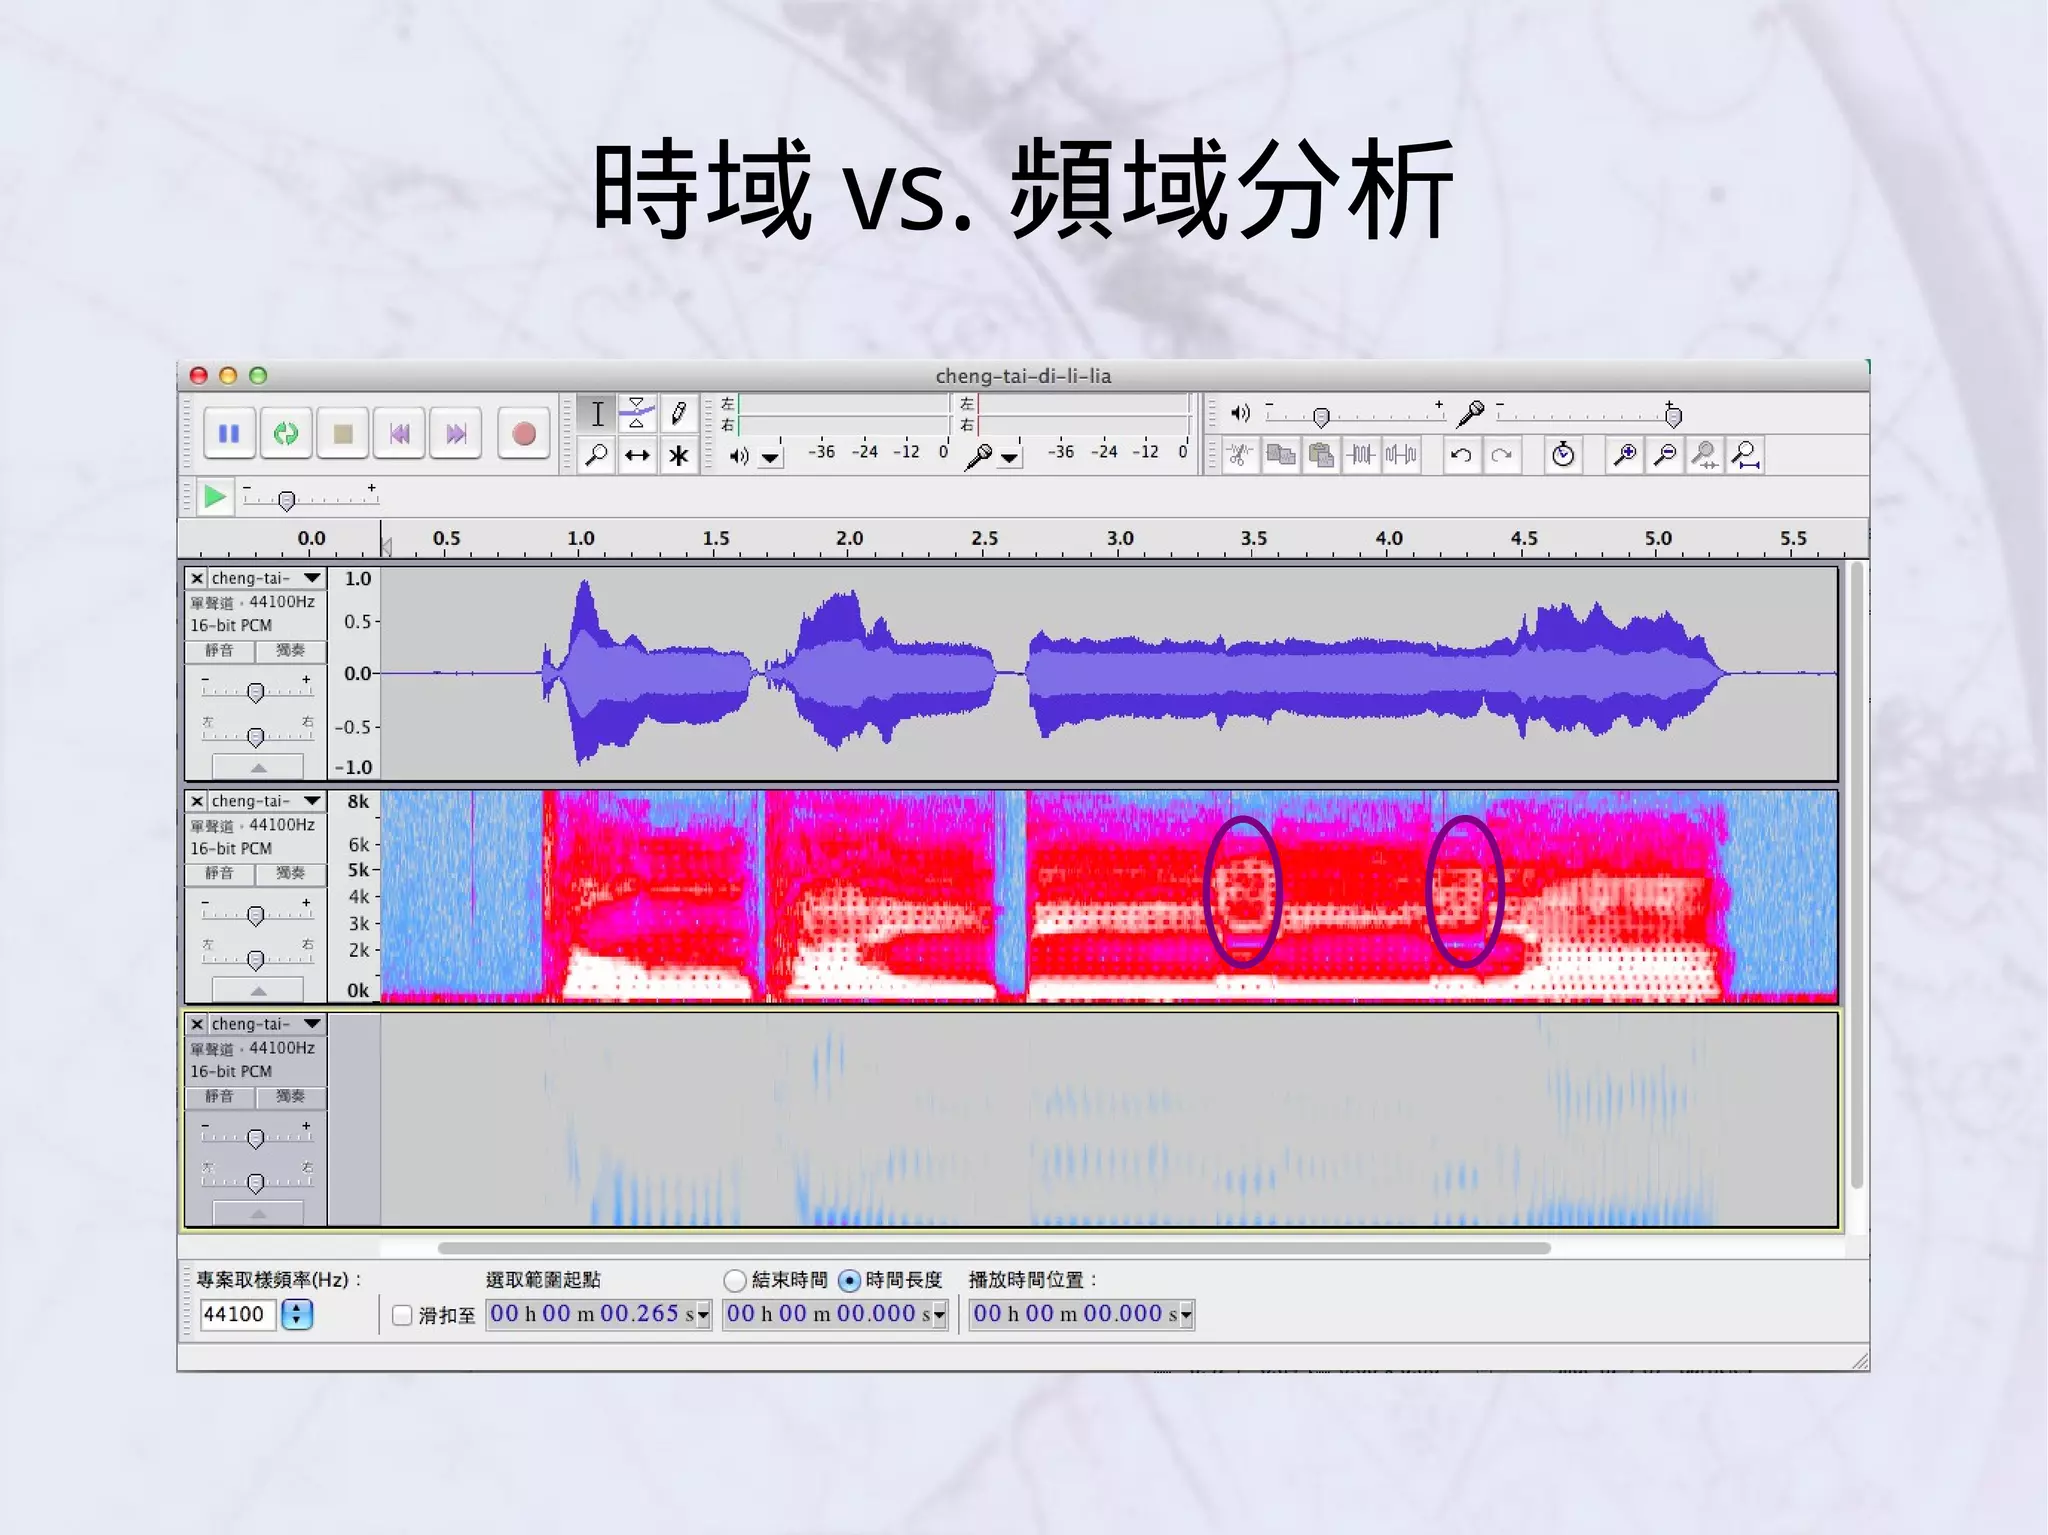Click the Trim audio icon

(1361, 456)
